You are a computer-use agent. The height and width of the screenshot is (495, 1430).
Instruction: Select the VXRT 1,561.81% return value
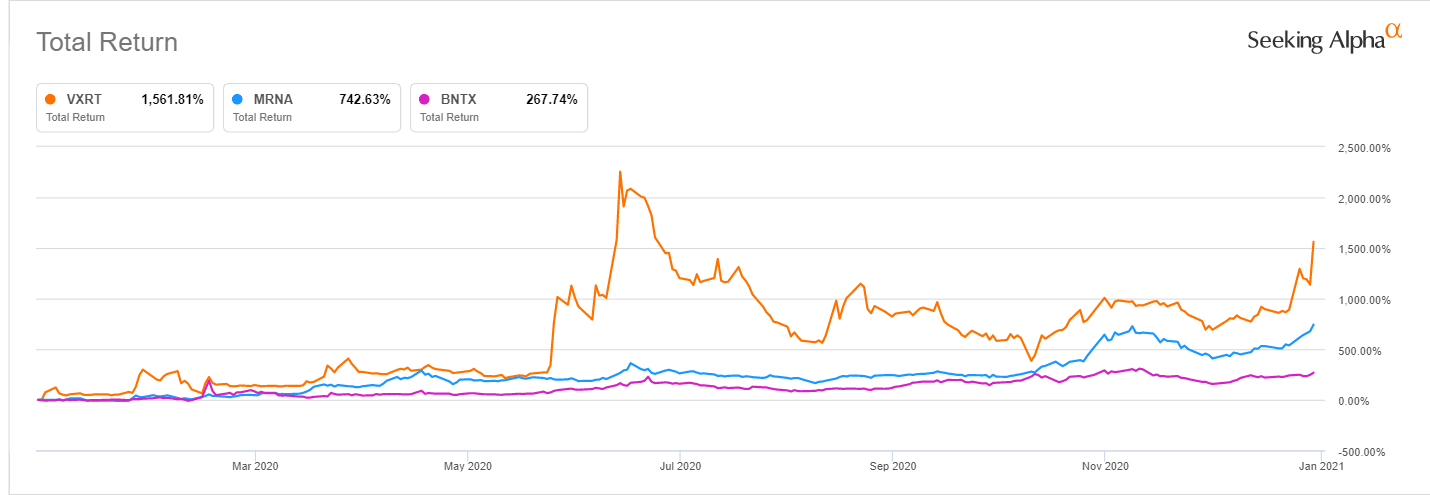(172, 99)
